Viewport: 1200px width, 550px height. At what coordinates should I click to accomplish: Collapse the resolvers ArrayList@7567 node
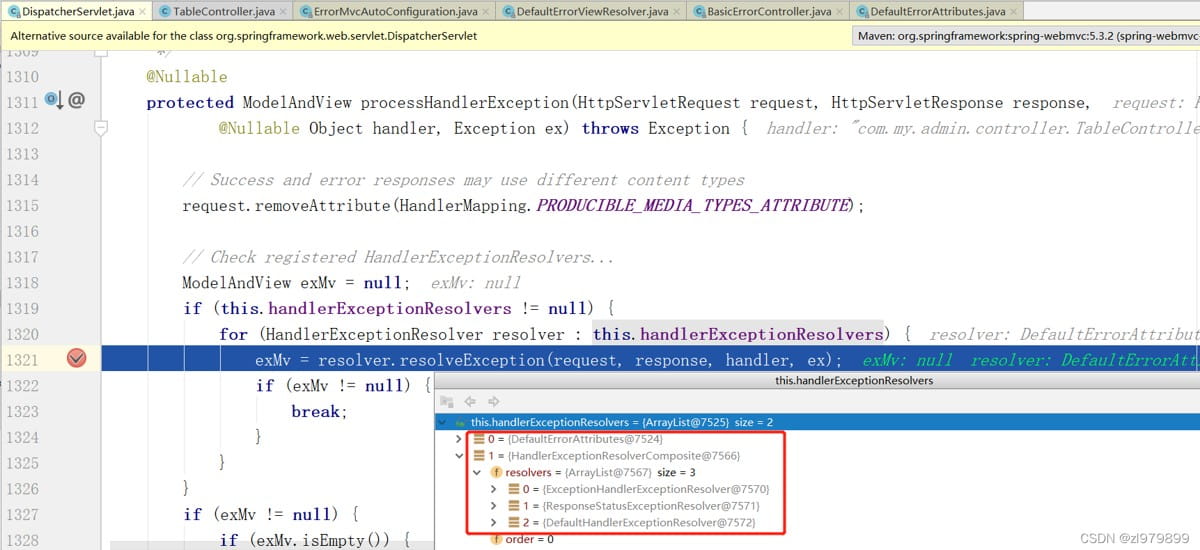click(x=476, y=472)
